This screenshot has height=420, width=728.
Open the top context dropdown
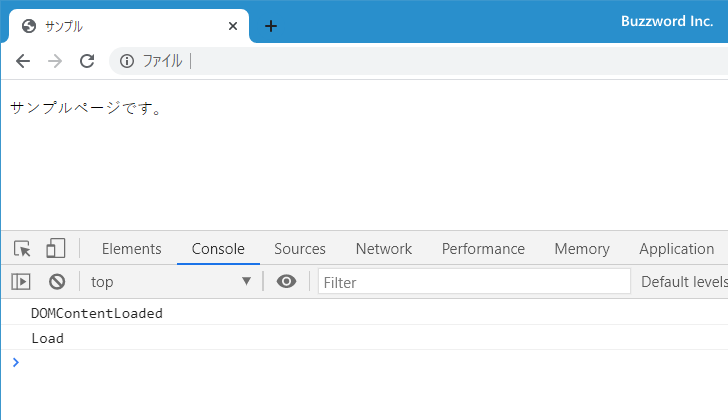click(x=171, y=282)
